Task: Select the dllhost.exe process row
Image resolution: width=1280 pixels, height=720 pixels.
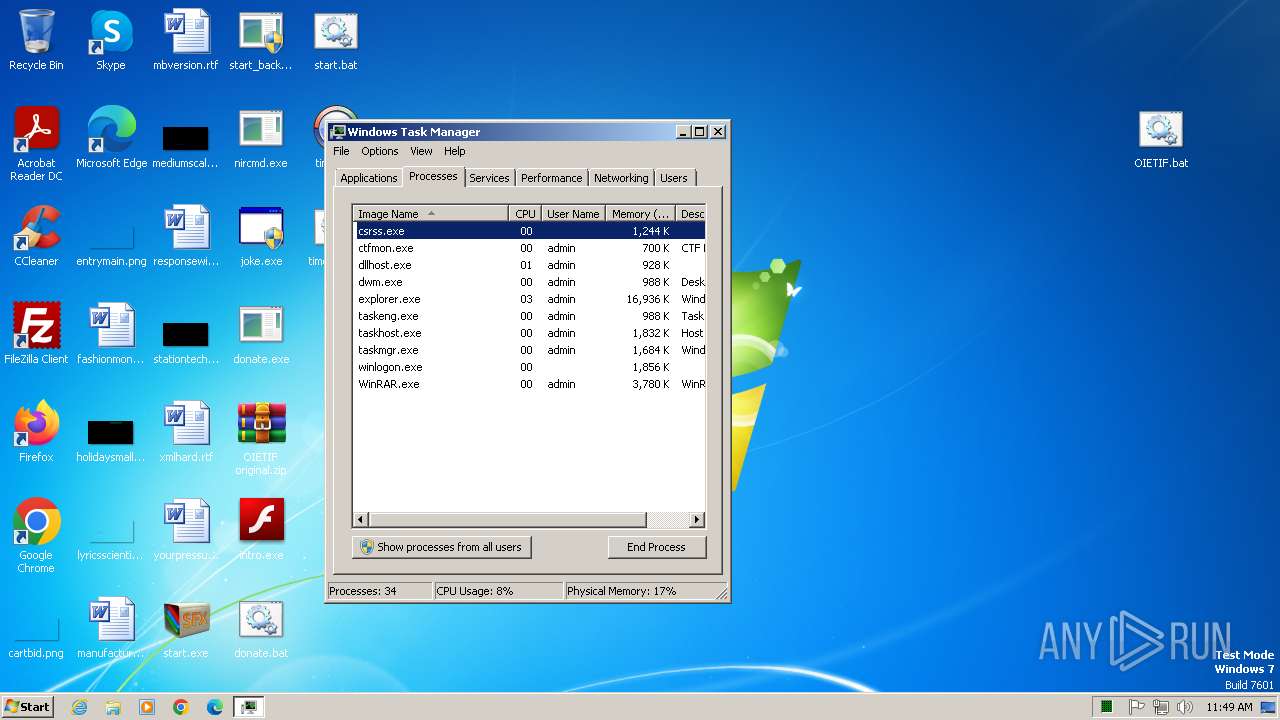Action: tap(530, 265)
